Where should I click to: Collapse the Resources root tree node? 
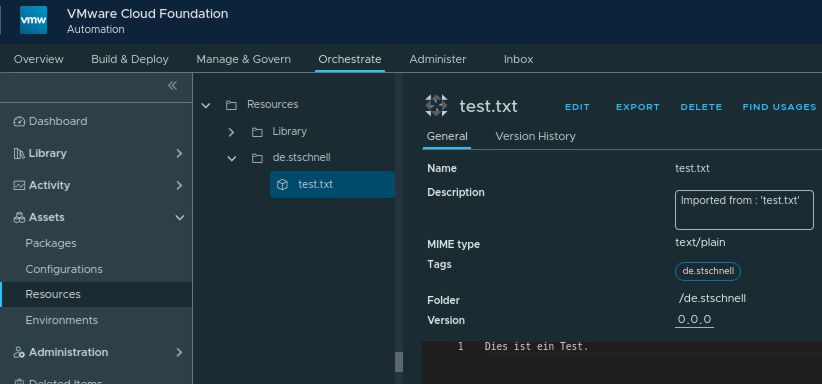[x=206, y=105]
